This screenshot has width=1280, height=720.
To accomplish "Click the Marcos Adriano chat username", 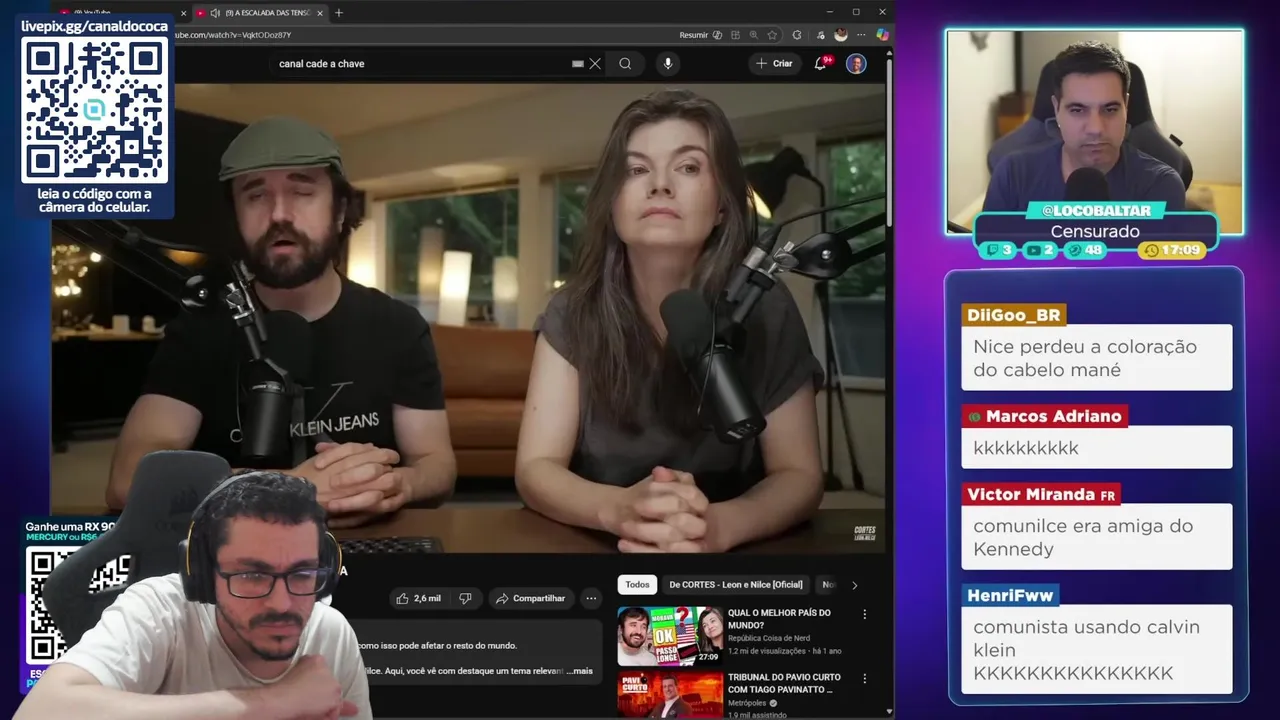I will point(1044,416).
